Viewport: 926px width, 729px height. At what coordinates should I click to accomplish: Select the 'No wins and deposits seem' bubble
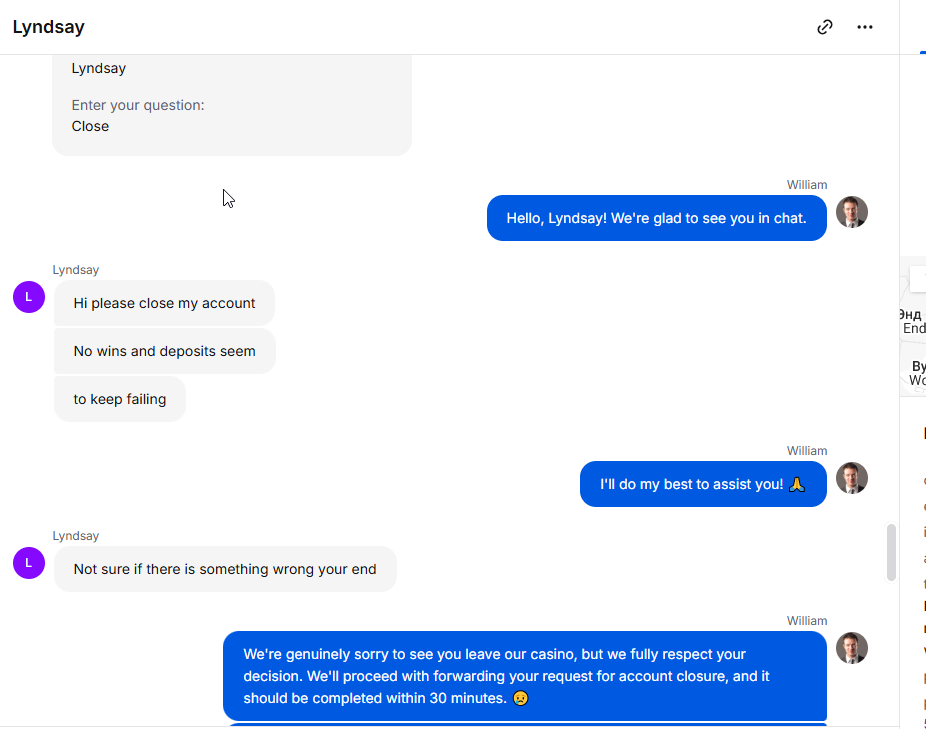click(x=164, y=351)
